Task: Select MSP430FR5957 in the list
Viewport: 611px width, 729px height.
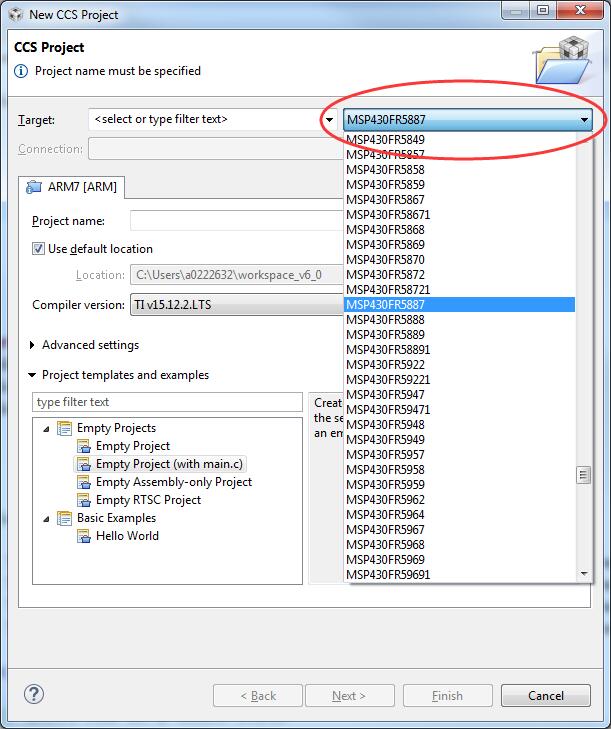Action: coord(459,455)
